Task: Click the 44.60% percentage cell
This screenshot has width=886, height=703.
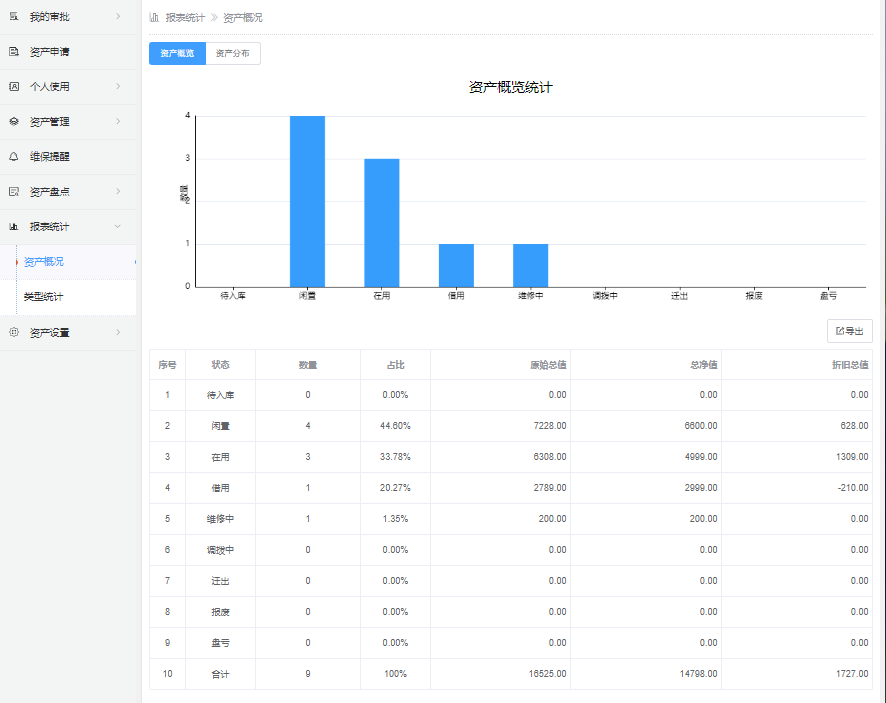Action: pos(396,426)
